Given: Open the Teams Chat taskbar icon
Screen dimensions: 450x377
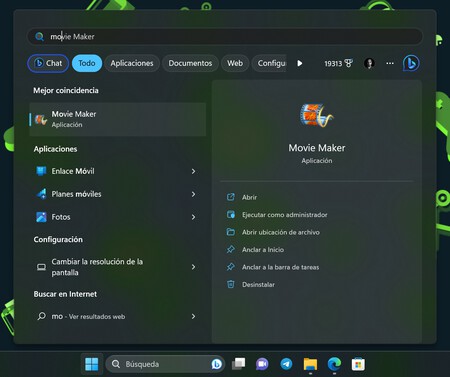Looking at the screenshot, I should 262,364.
